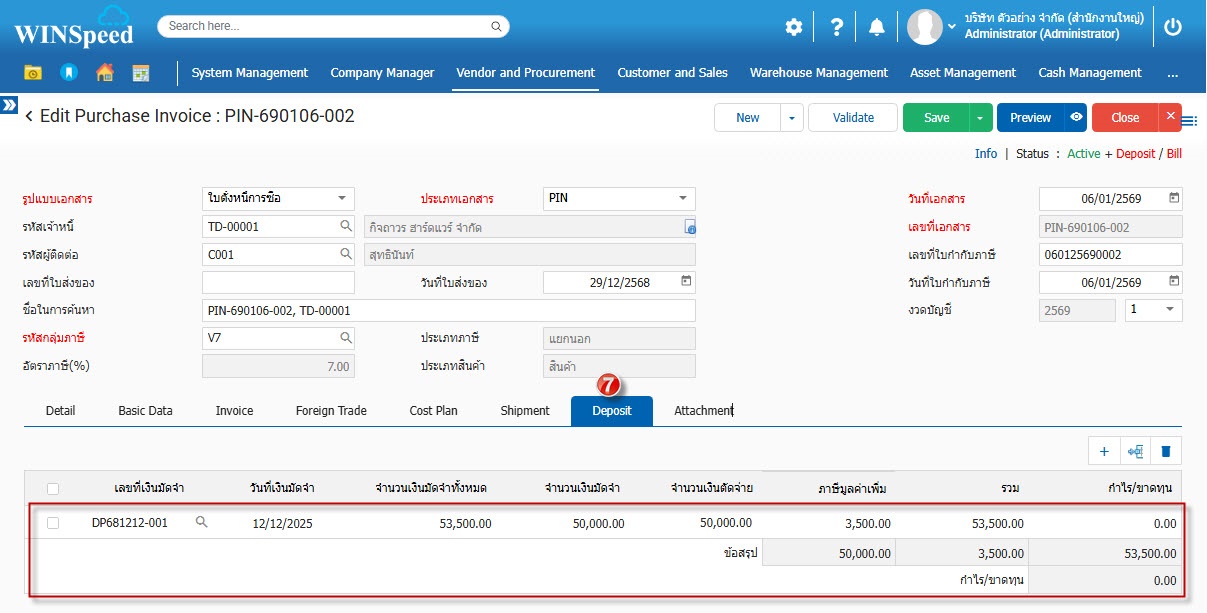The image size is (1207, 613).
Task: Click the help question mark icon
Action: click(836, 27)
